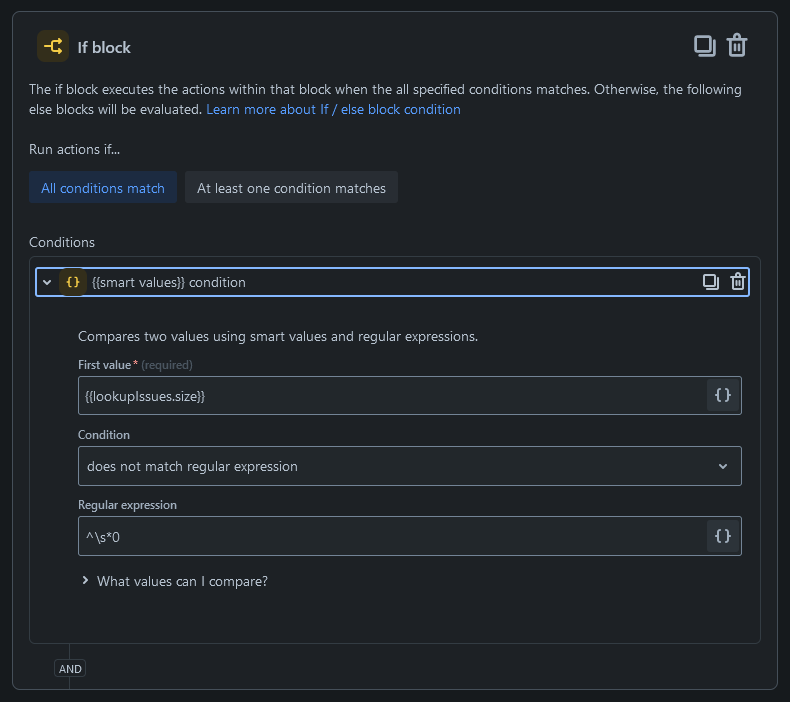
Task: Collapse the smart values condition chevron
Action: pos(47,282)
